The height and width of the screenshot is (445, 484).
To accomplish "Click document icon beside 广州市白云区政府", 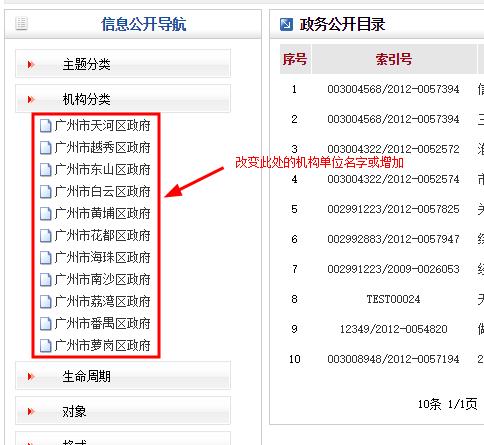I will tap(45, 192).
